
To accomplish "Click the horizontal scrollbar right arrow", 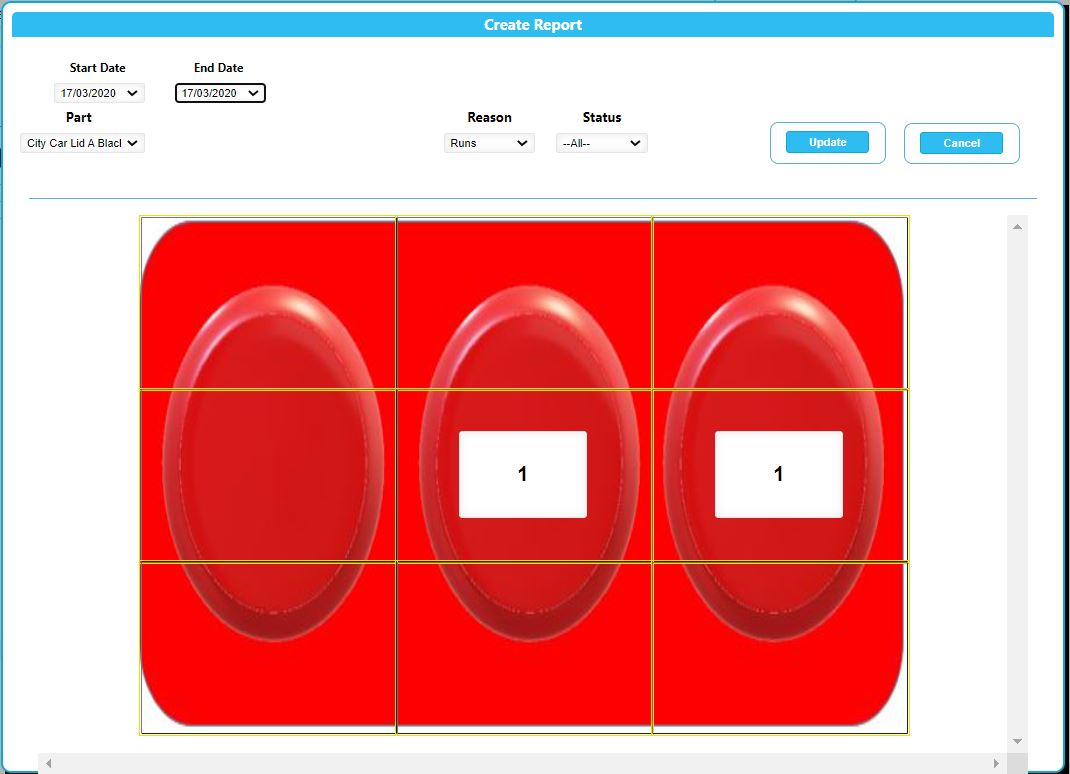I will [x=996, y=763].
